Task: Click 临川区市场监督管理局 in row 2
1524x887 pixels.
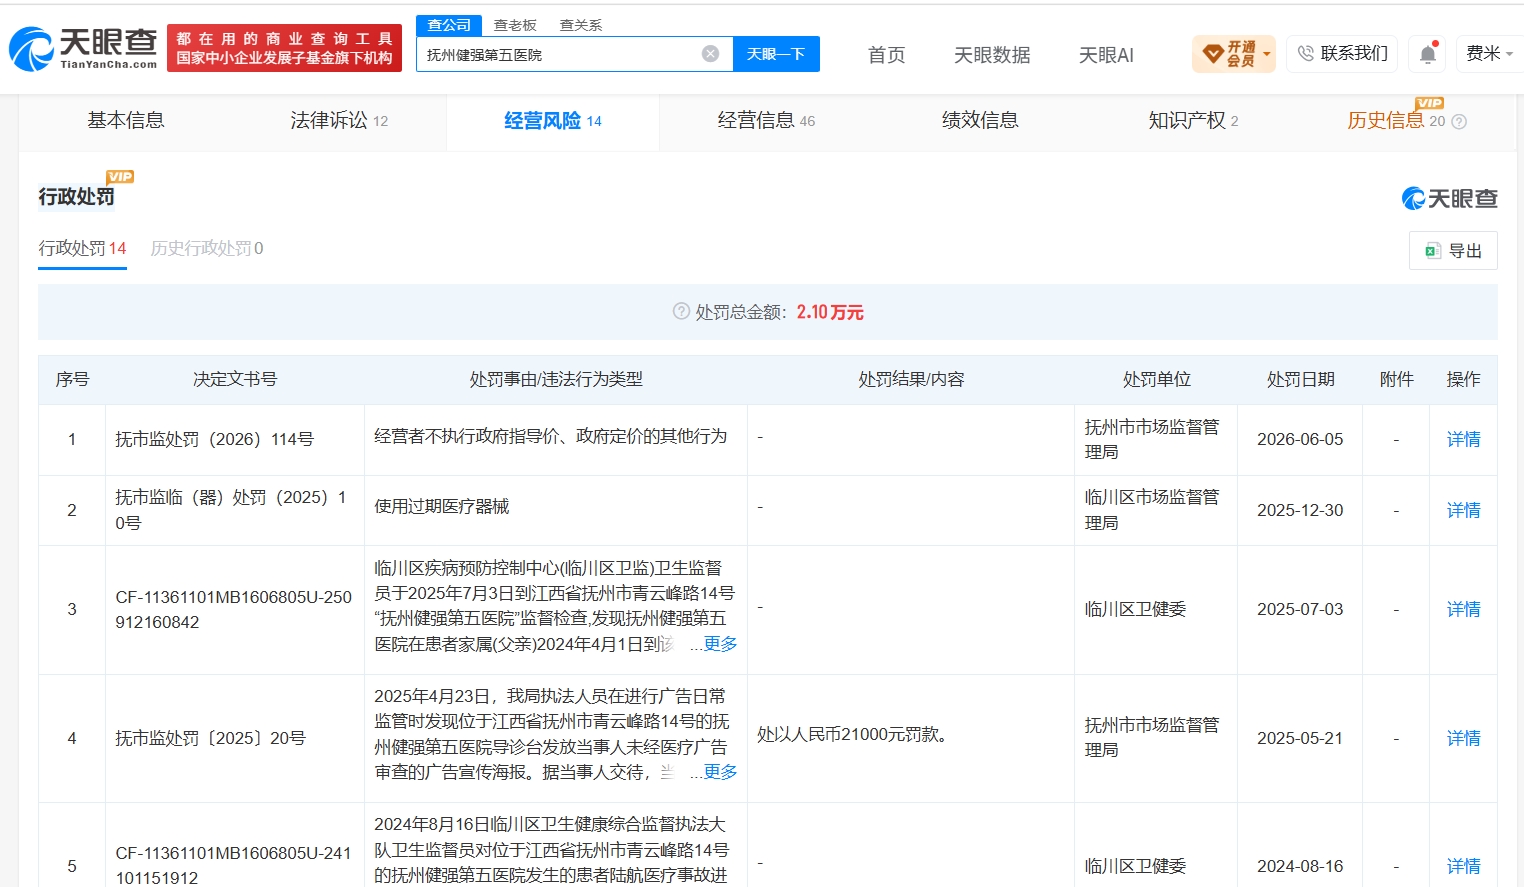Action: click(1152, 510)
